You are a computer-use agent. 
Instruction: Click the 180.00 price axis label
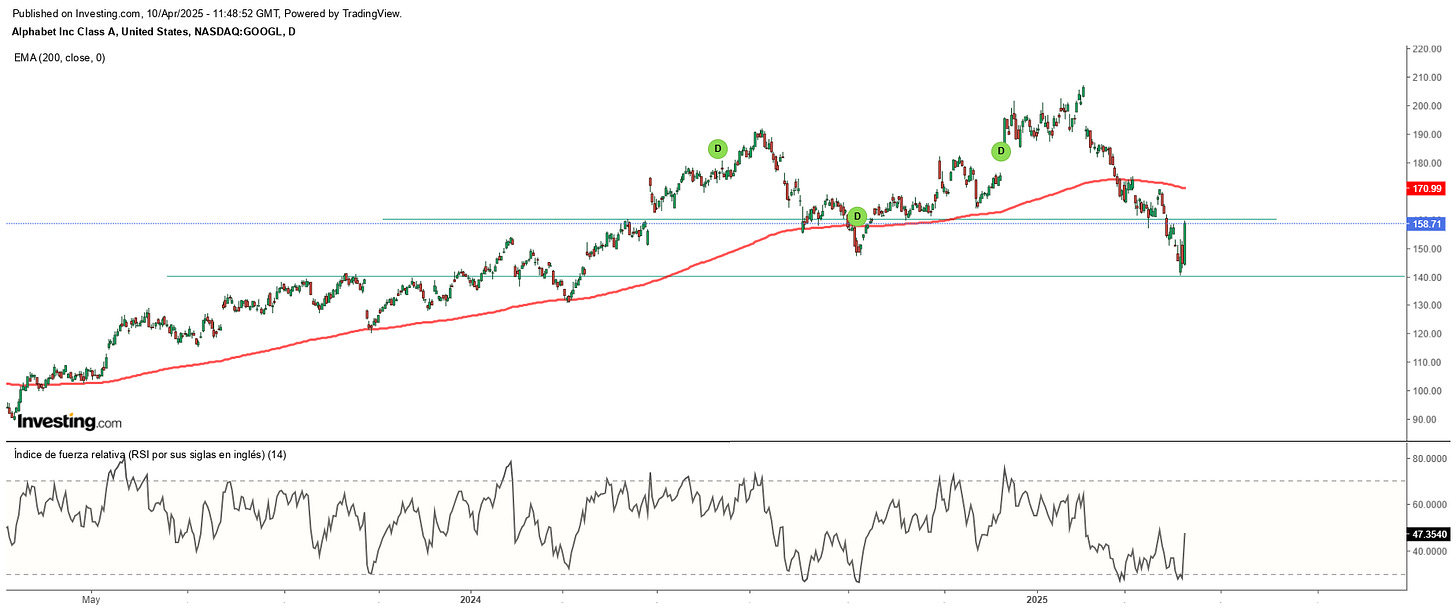click(x=1427, y=163)
